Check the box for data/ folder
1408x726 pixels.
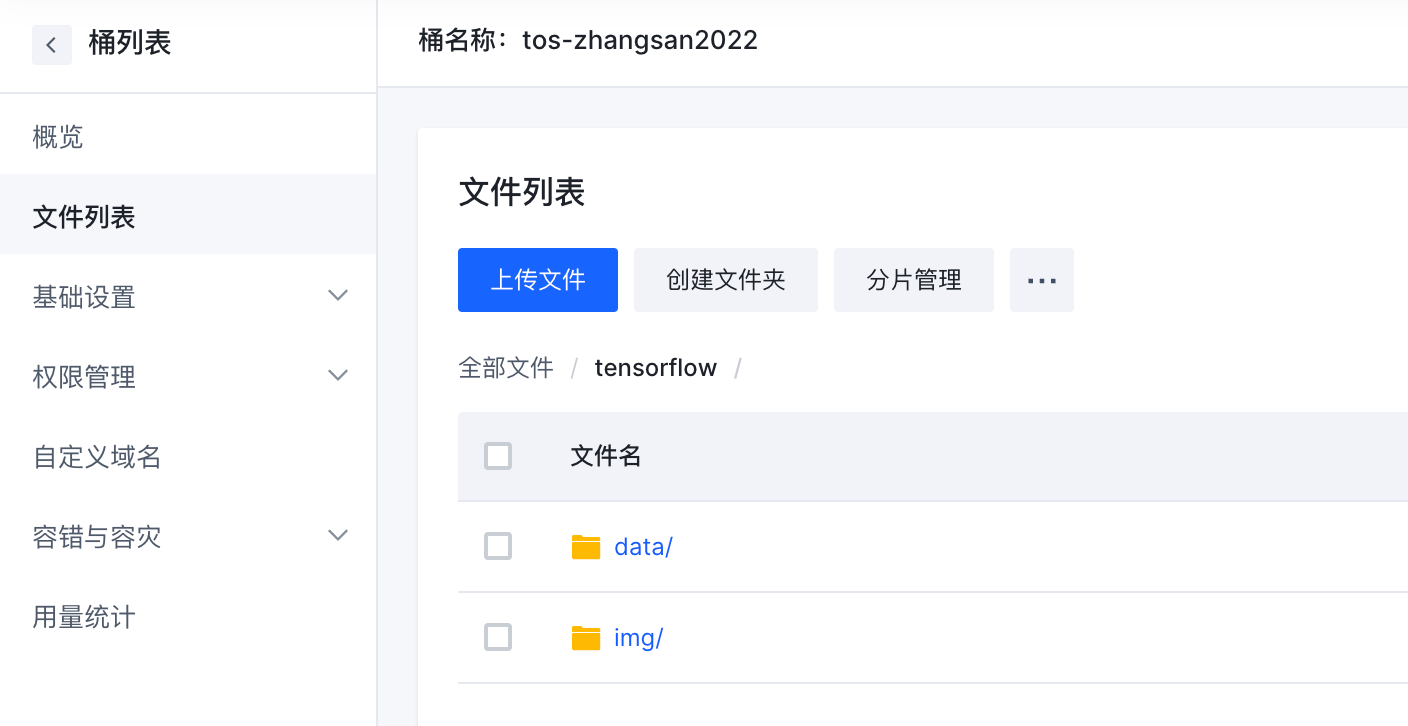coord(498,547)
